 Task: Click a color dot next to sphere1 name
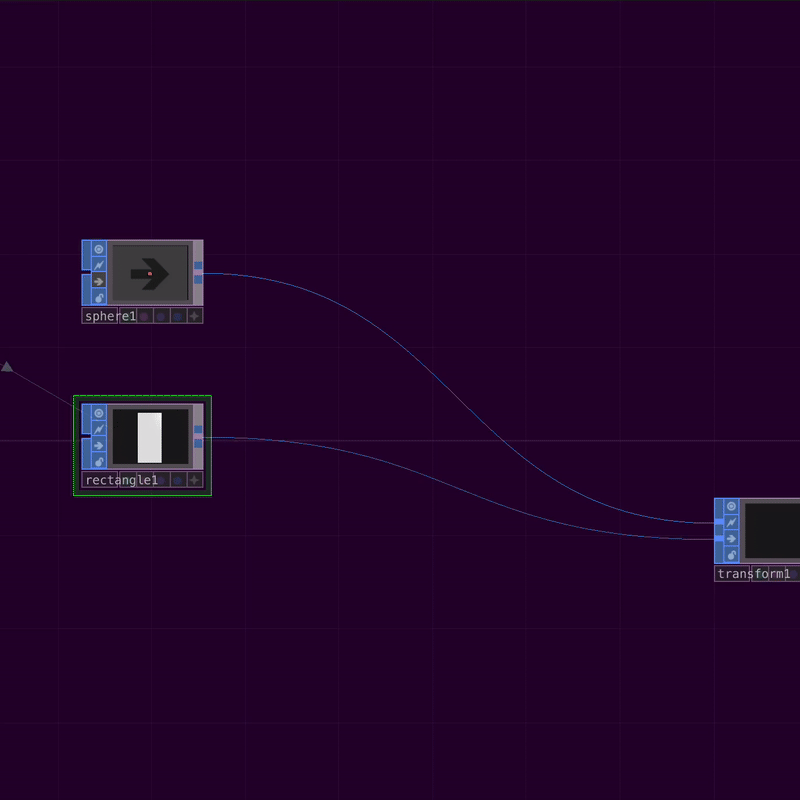click(x=143, y=316)
